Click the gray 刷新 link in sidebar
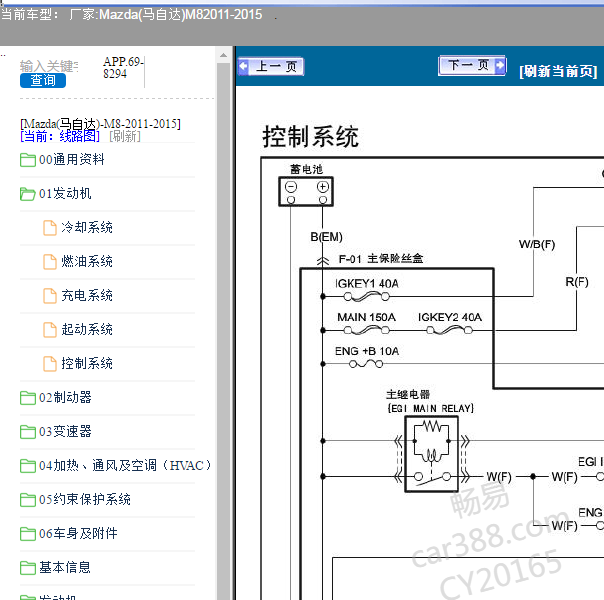The height and width of the screenshot is (600, 604). tap(125, 136)
